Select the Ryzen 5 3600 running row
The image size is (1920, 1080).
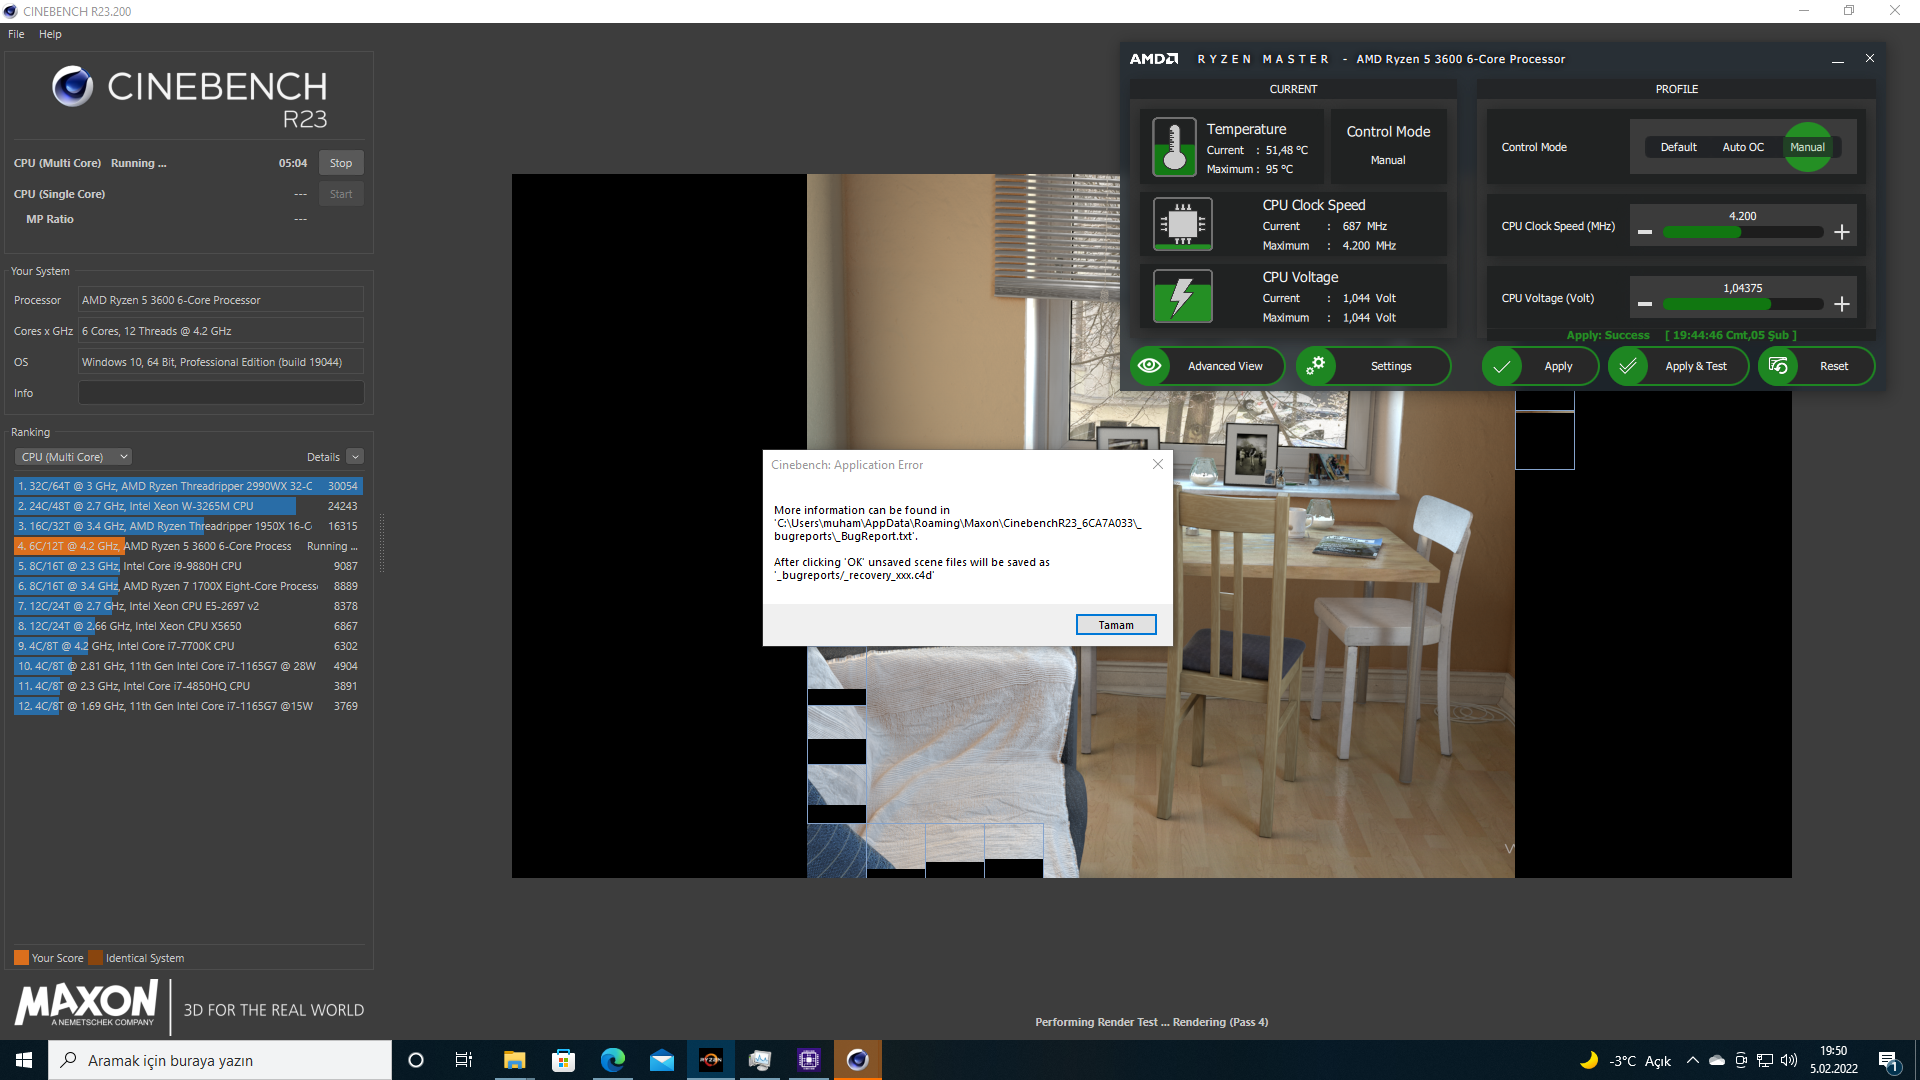pos(188,546)
